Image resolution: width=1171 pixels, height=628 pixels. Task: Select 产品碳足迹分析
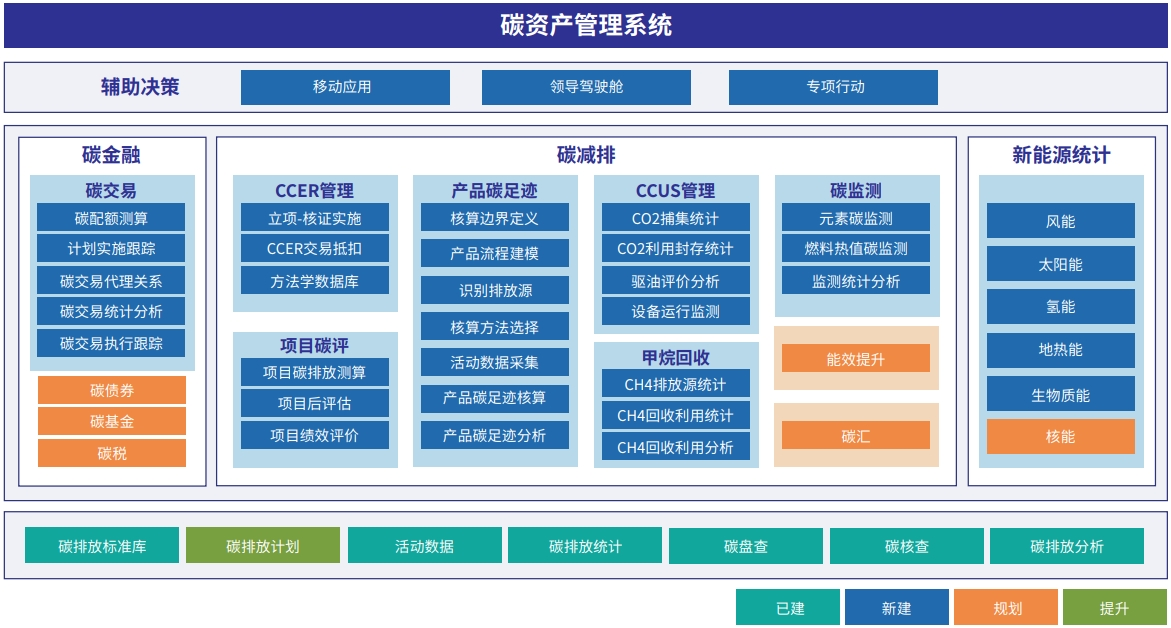pos(494,435)
